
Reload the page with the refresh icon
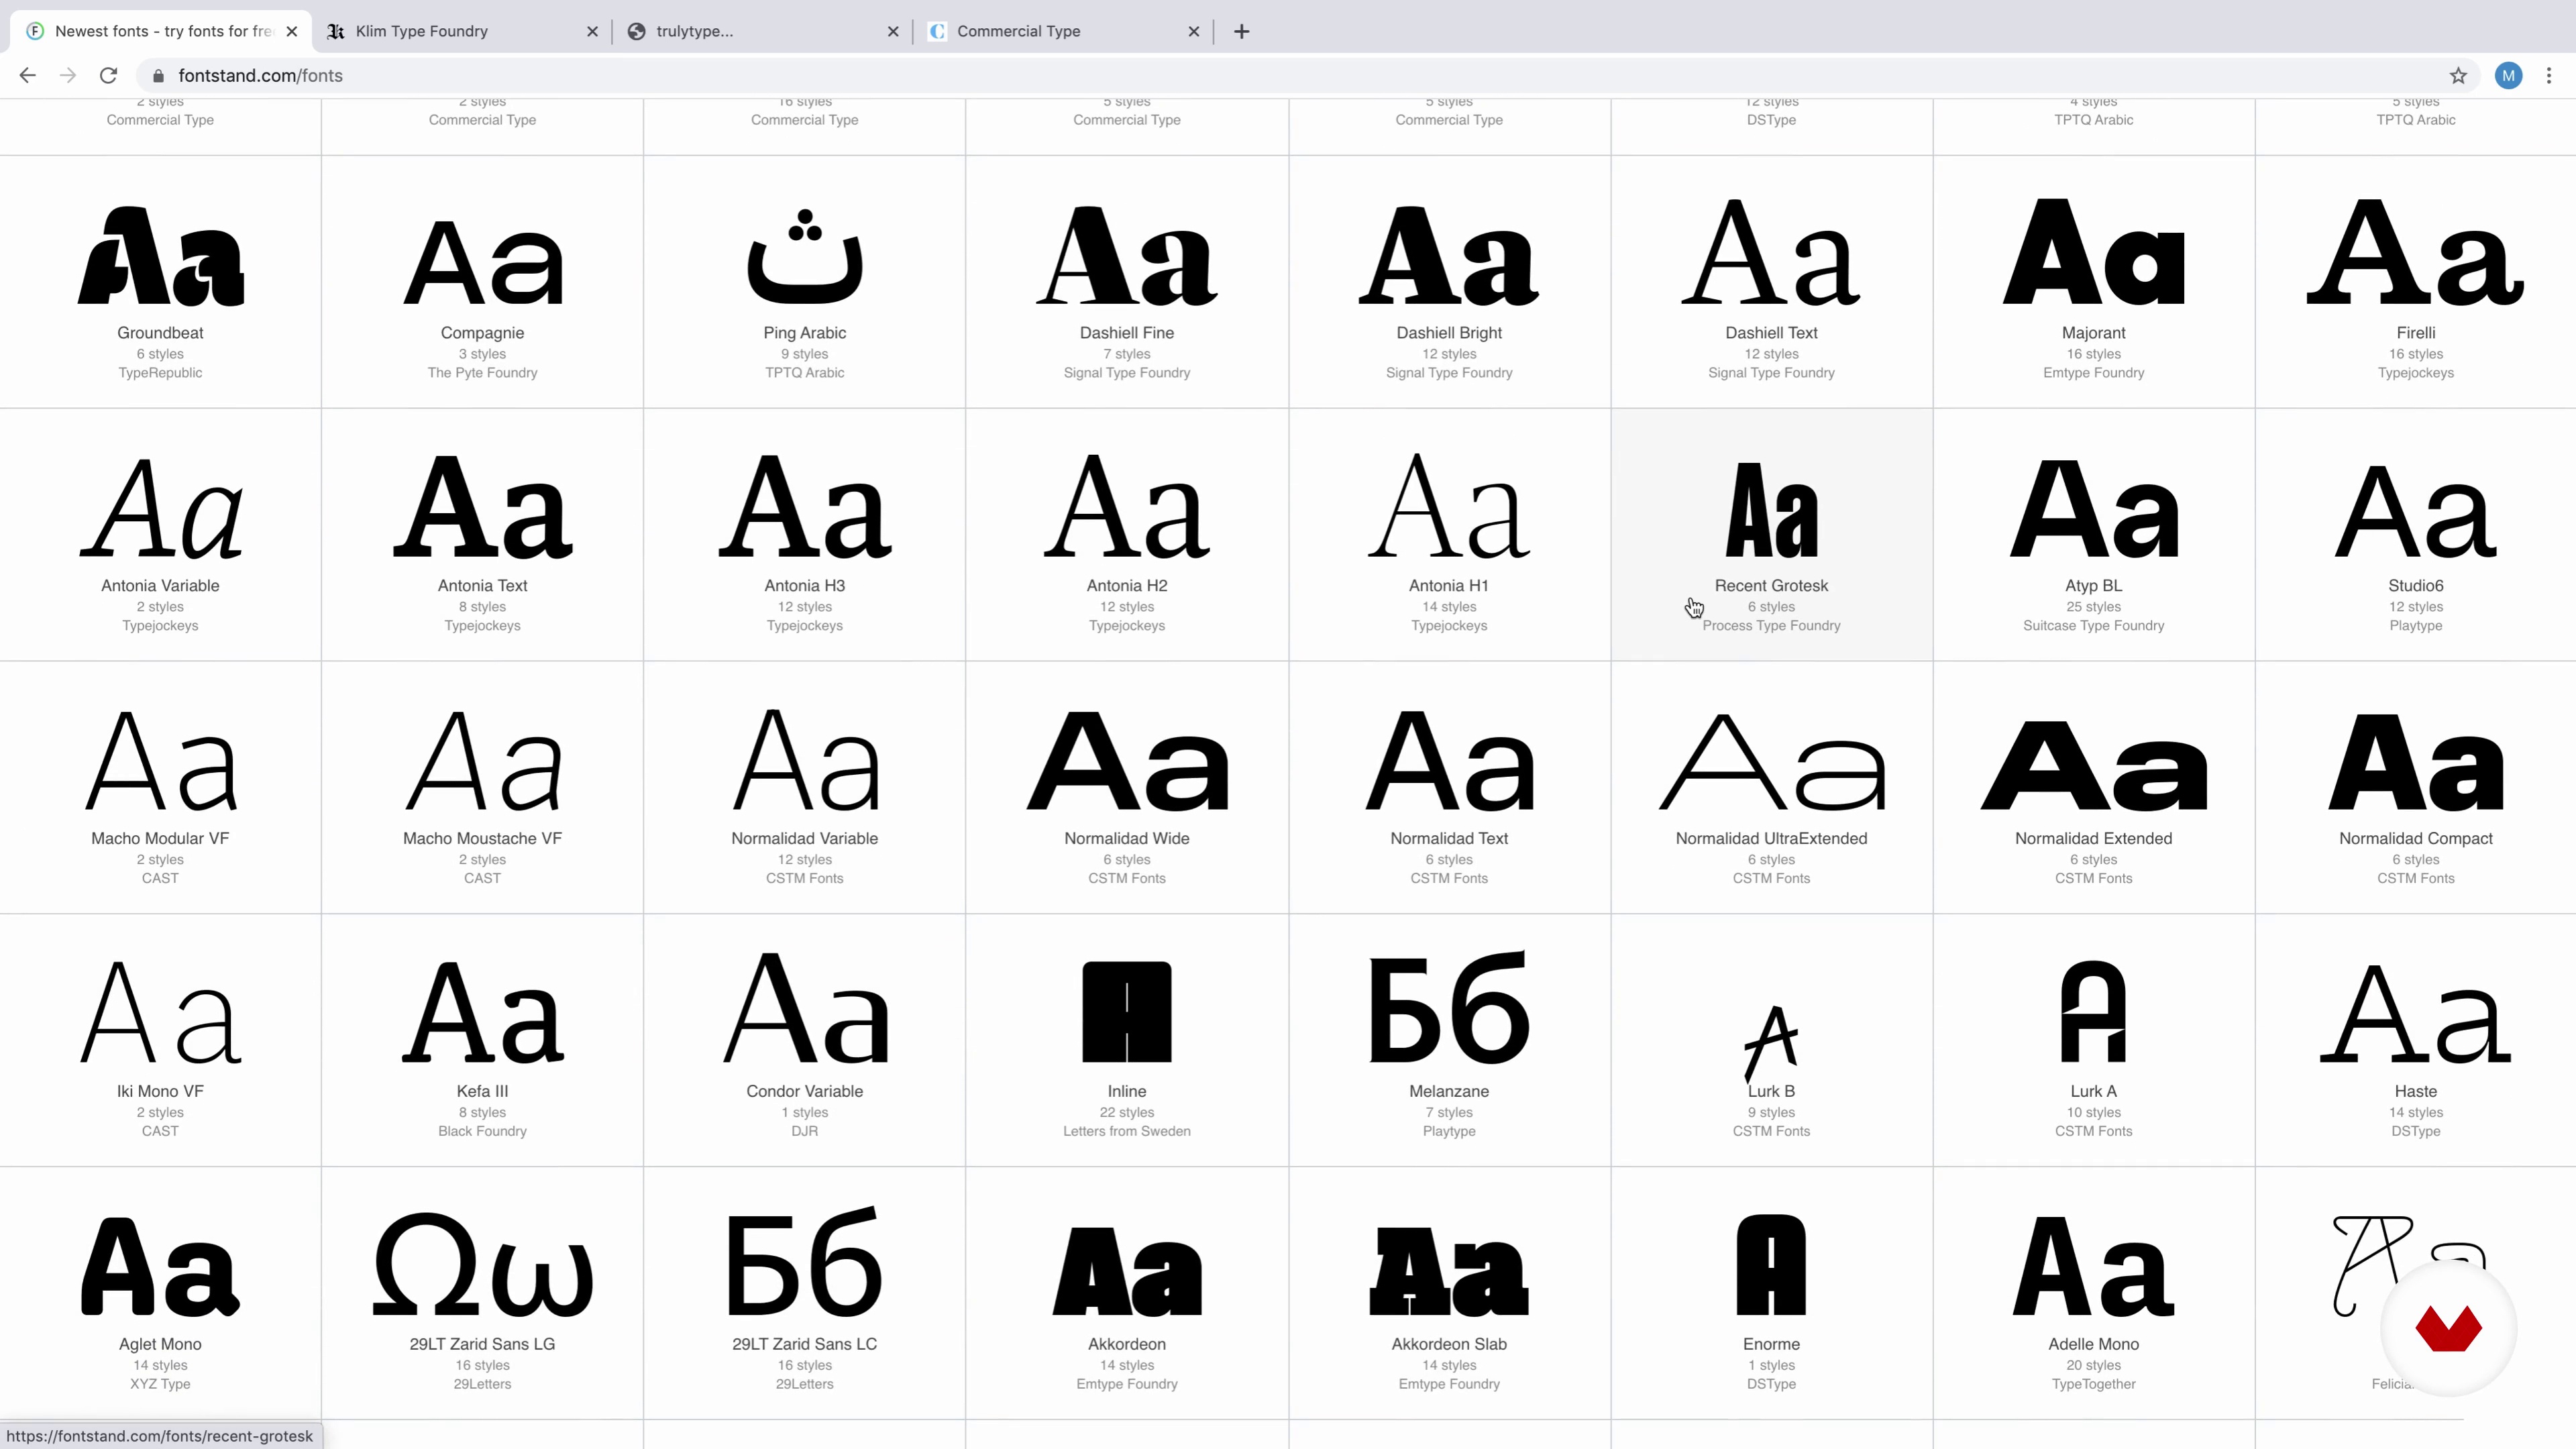[109, 75]
